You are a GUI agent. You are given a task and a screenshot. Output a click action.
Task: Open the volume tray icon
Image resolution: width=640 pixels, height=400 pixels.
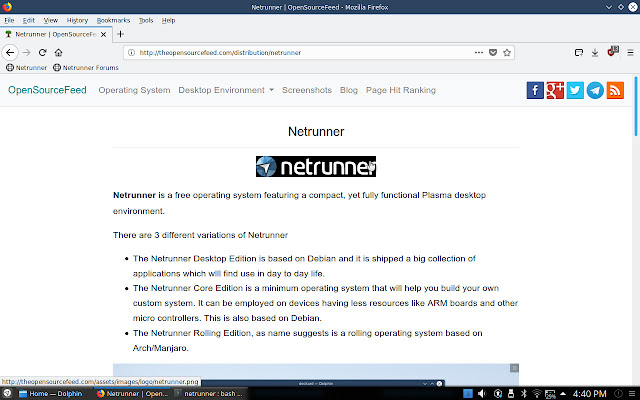tap(482, 393)
